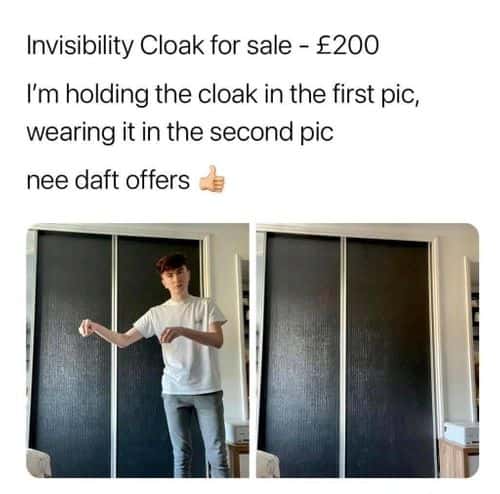
Task: Open the second photo of empty wardrobe
Action: (368, 350)
